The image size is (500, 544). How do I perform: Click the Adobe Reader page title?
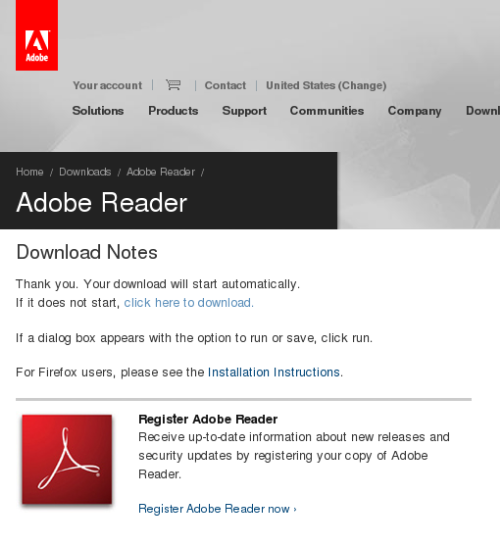point(102,202)
